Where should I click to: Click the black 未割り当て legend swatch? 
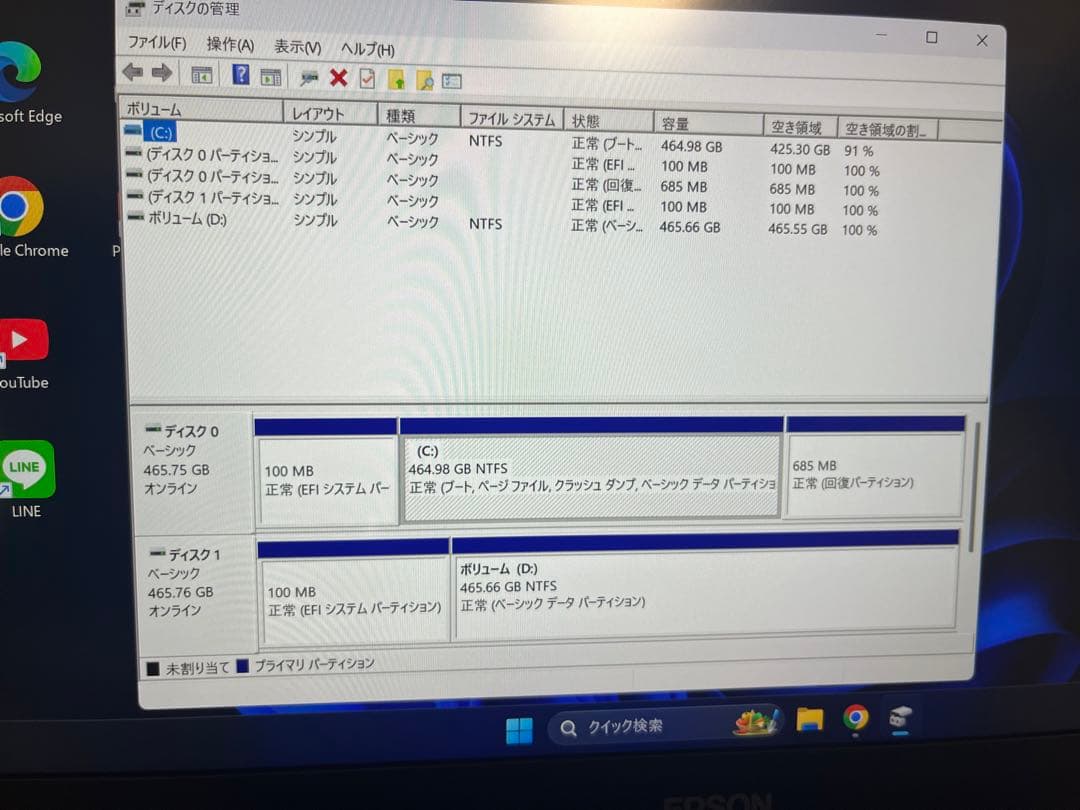coord(153,668)
